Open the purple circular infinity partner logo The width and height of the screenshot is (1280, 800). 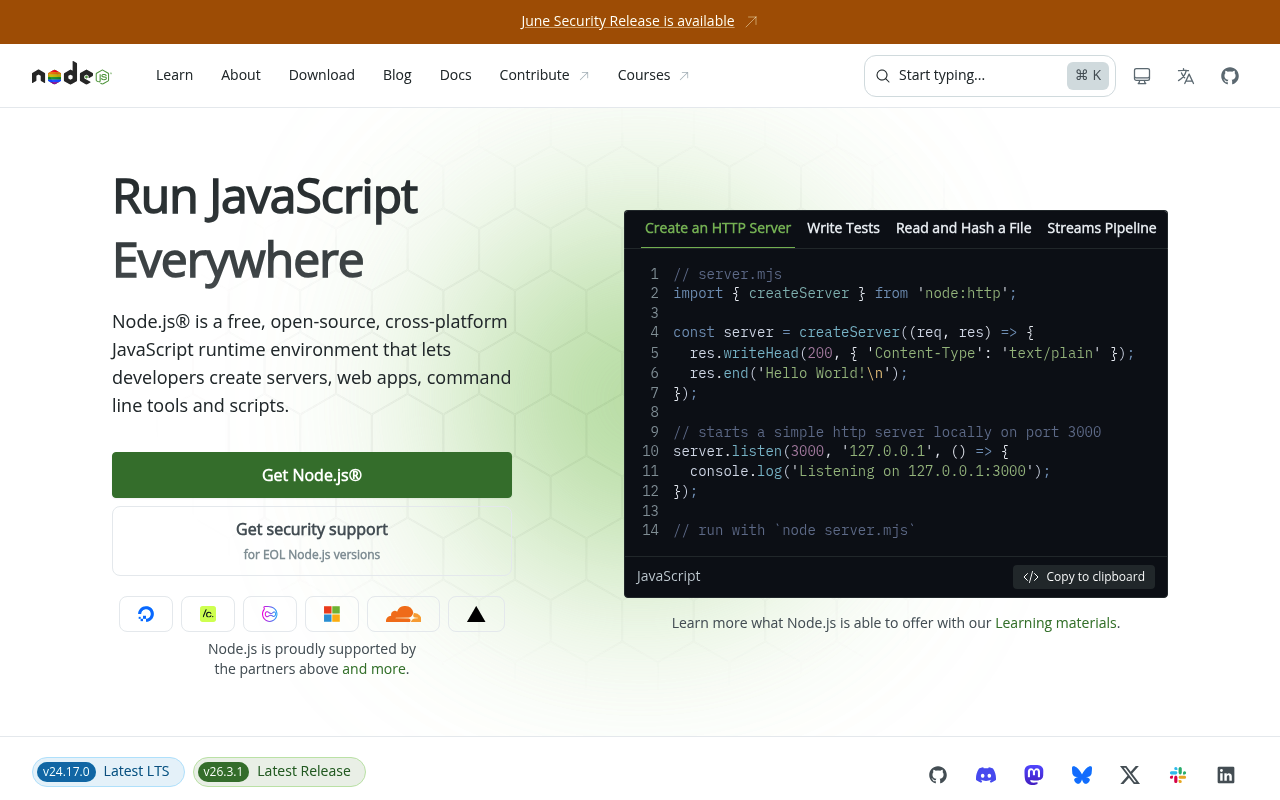click(x=270, y=614)
